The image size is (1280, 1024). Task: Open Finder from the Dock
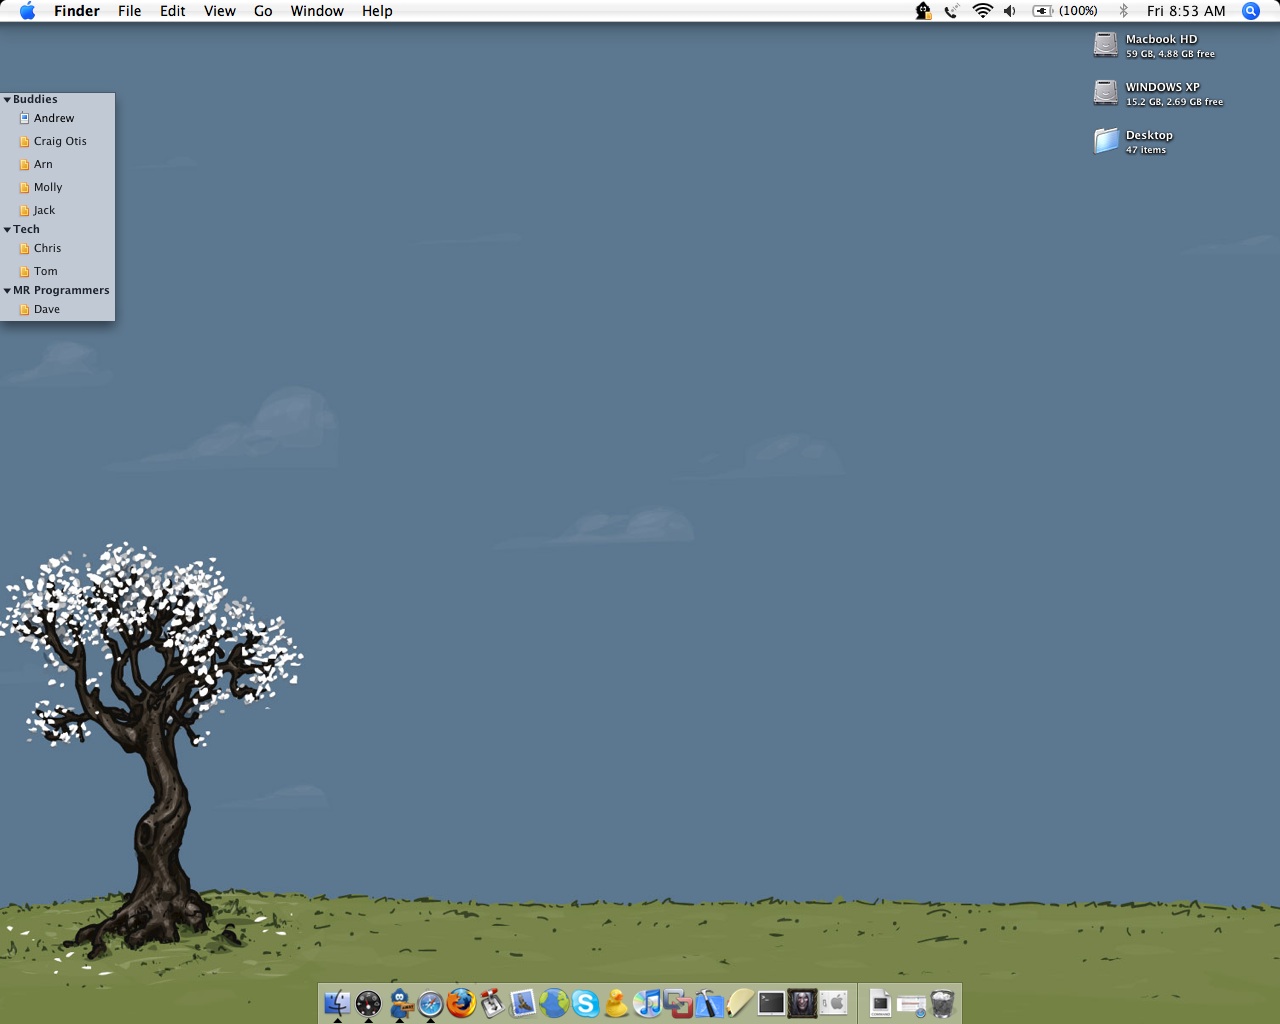[x=338, y=1002]
